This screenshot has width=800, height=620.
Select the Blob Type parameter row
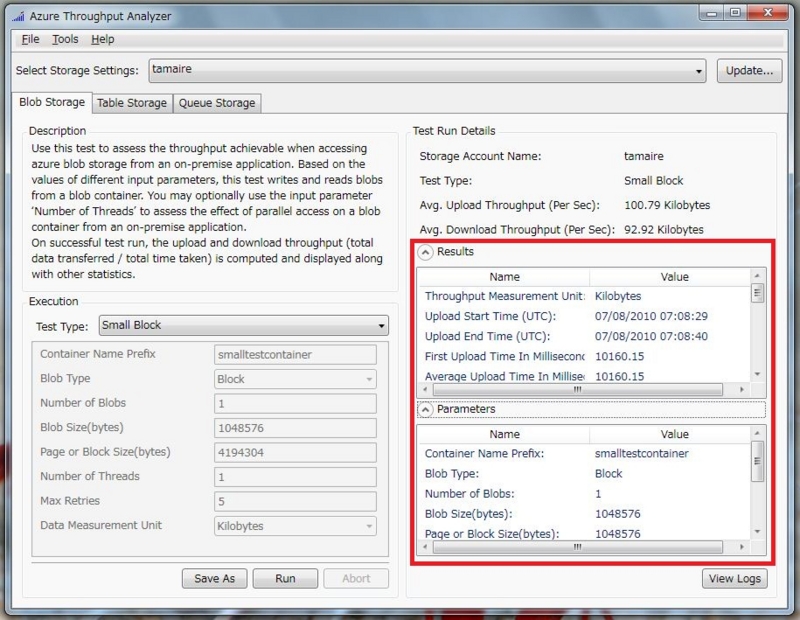(584, 474)
